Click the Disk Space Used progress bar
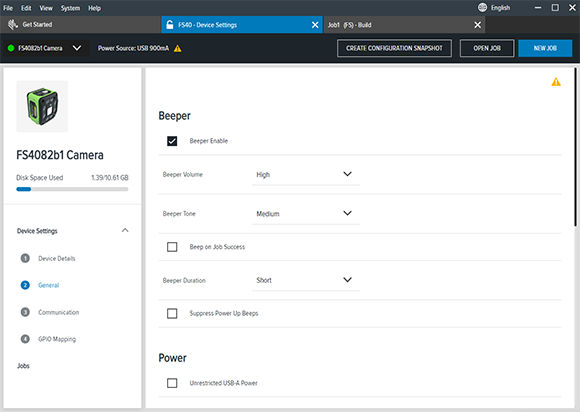 (72, 189)
